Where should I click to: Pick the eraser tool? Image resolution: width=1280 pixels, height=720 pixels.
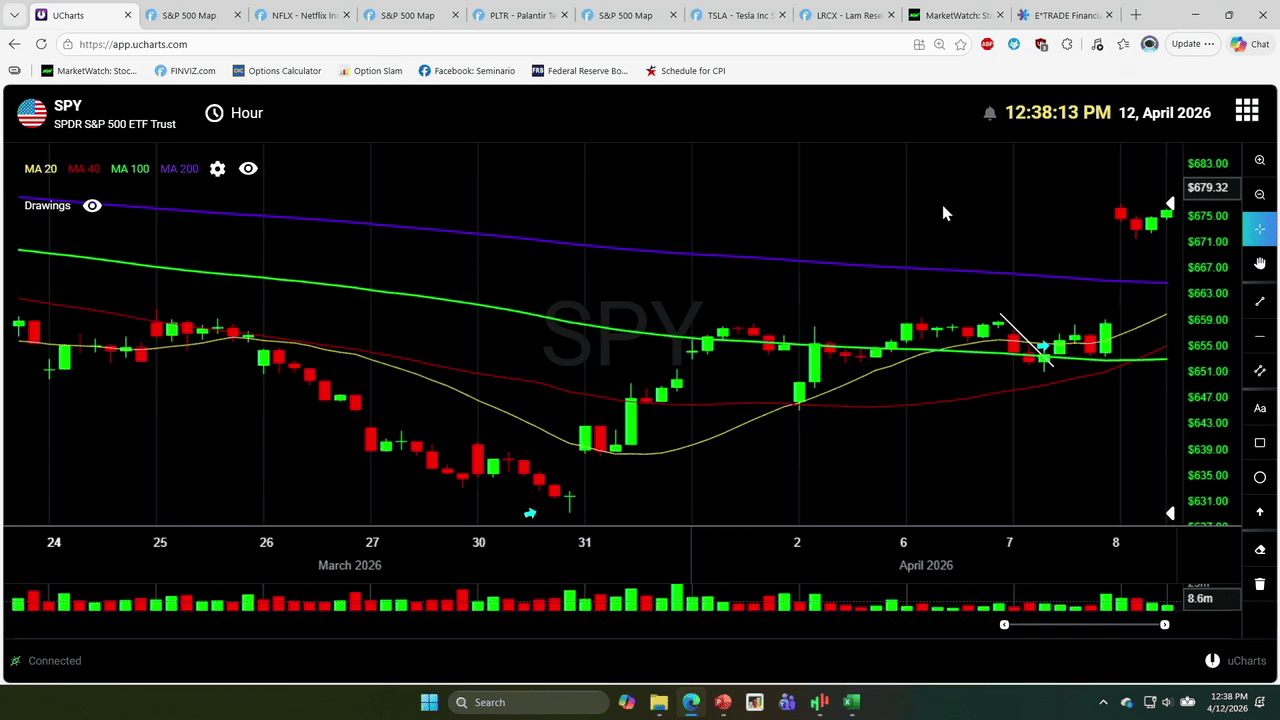click(1260, 550)
